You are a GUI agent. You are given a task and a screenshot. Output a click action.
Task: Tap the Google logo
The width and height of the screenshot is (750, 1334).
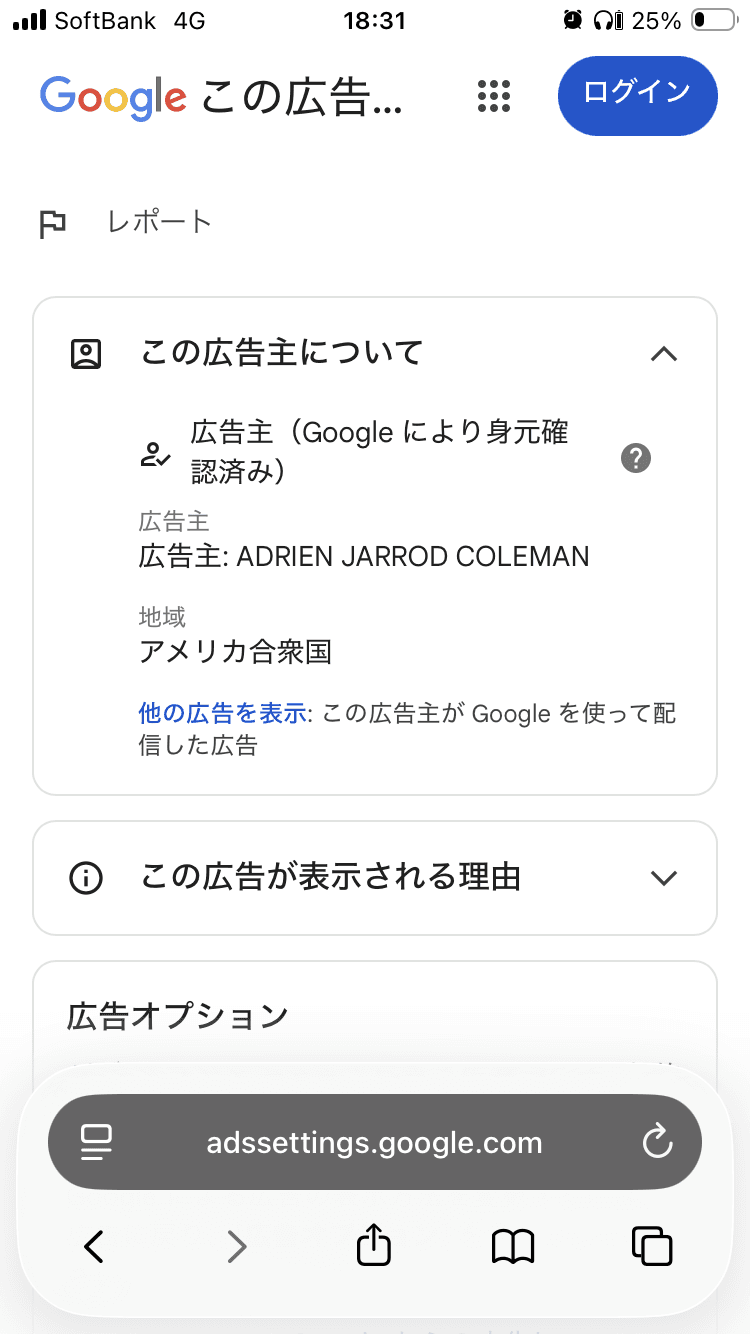point(113,97)
